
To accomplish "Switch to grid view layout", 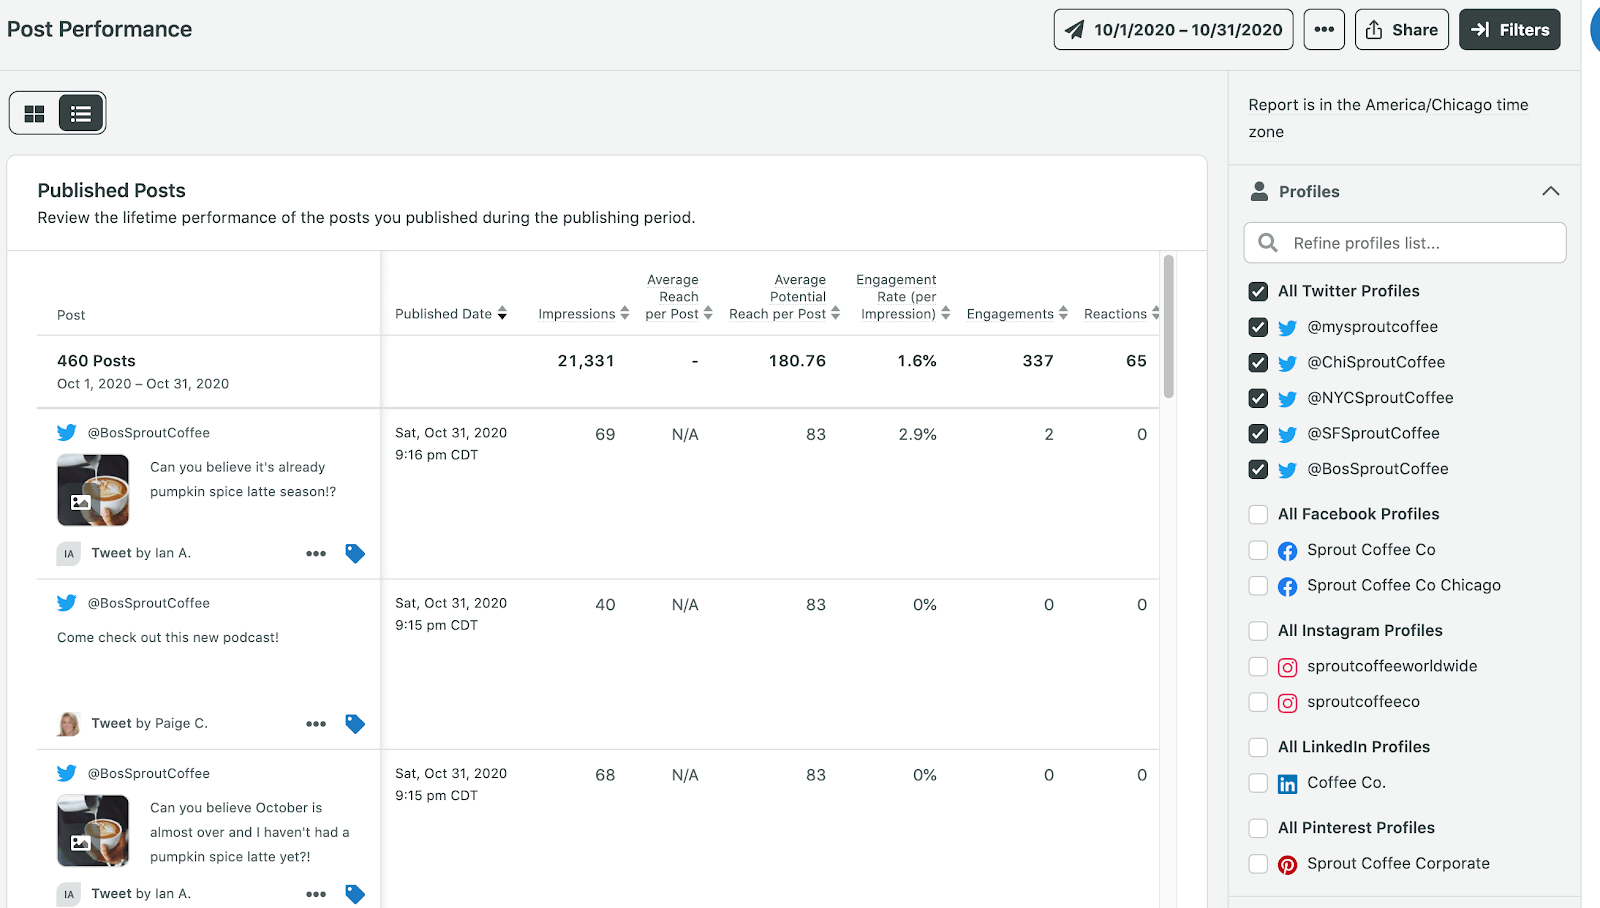I will pyautogui.click(x=35, y=114).
